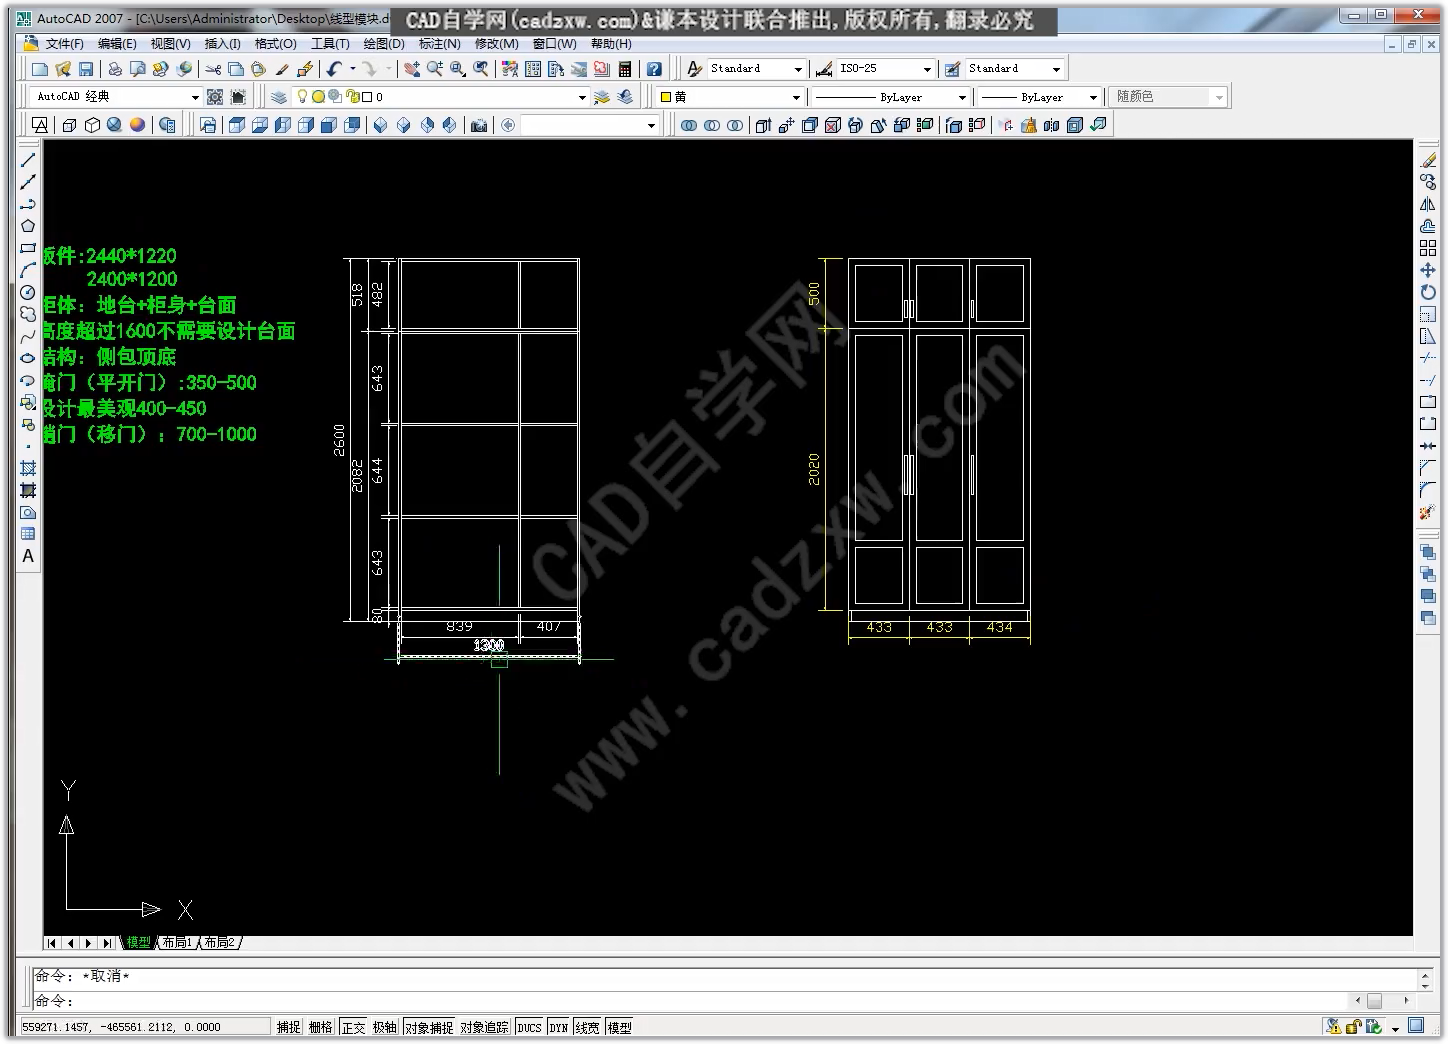Click the Plot printer icon
1448x1044 pixels.
point(115,69)
